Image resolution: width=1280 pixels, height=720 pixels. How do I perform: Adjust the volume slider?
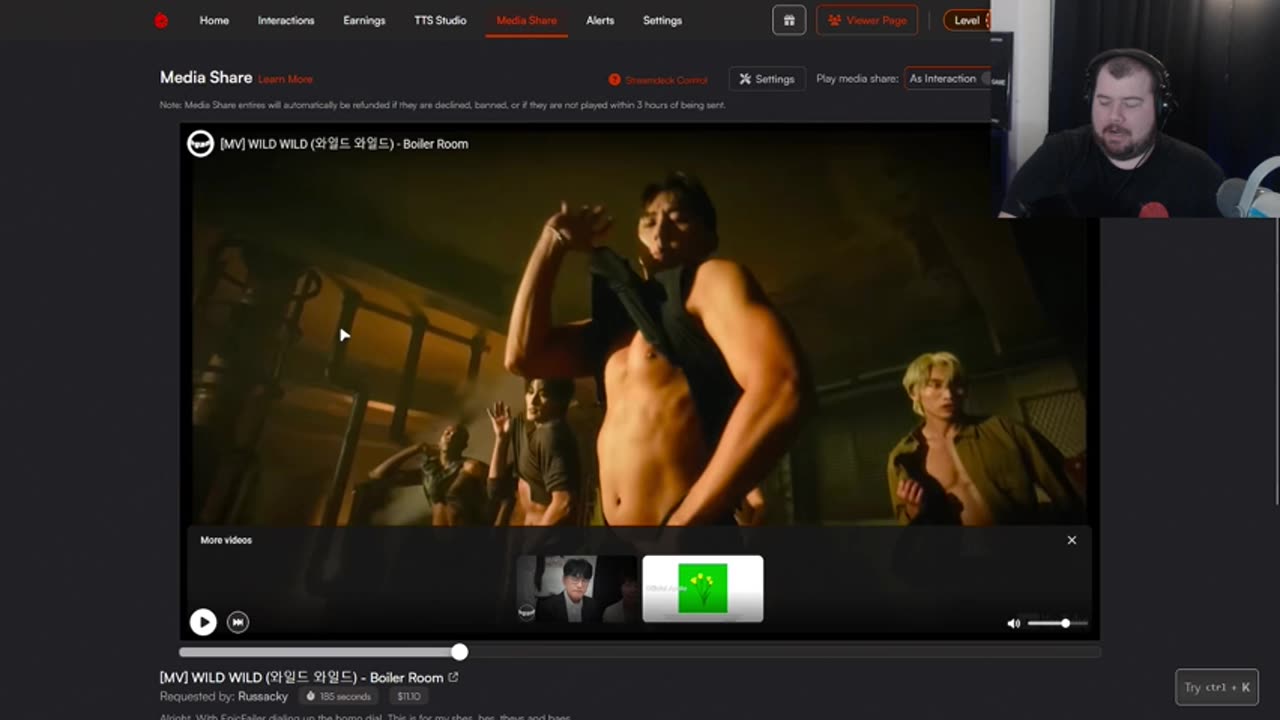[1057, 623]
